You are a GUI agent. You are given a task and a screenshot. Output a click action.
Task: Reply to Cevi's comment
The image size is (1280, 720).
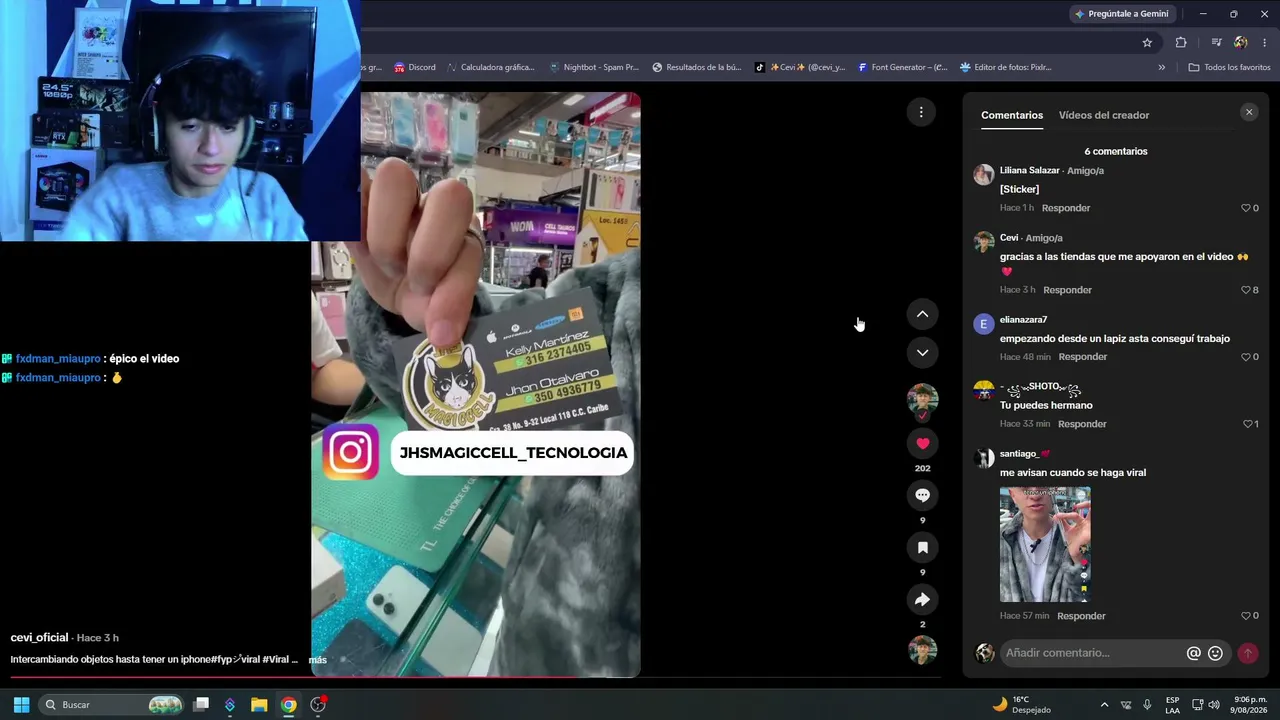1067,290
